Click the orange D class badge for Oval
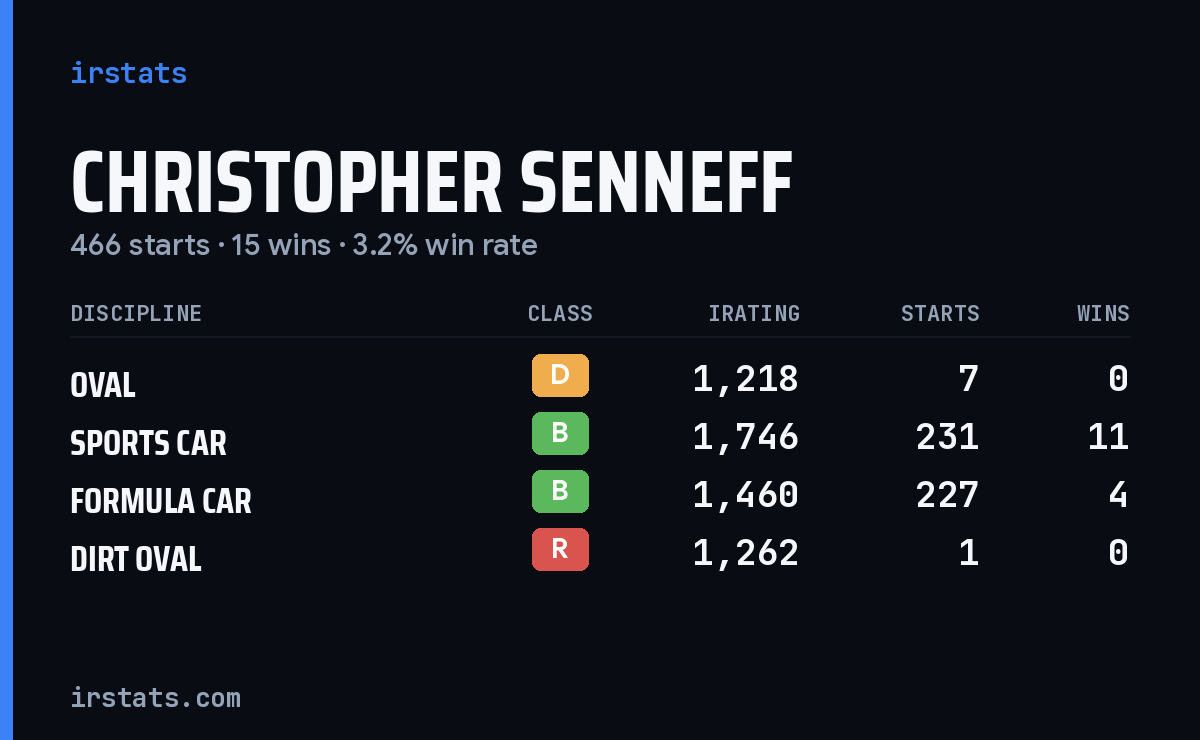 pos(560,376)
